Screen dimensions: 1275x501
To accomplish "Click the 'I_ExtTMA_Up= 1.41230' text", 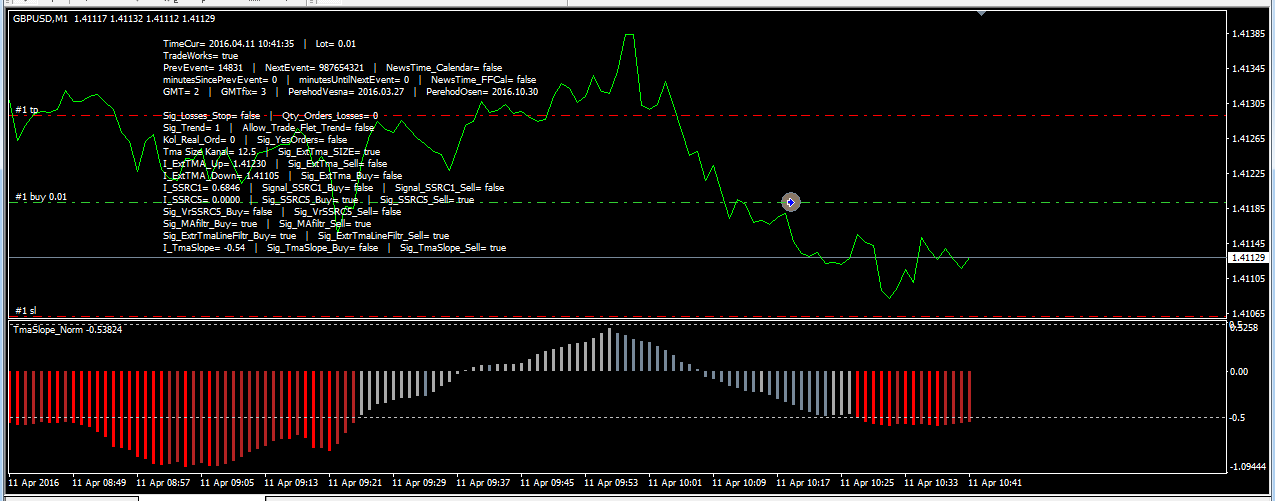I will (214, 162).
